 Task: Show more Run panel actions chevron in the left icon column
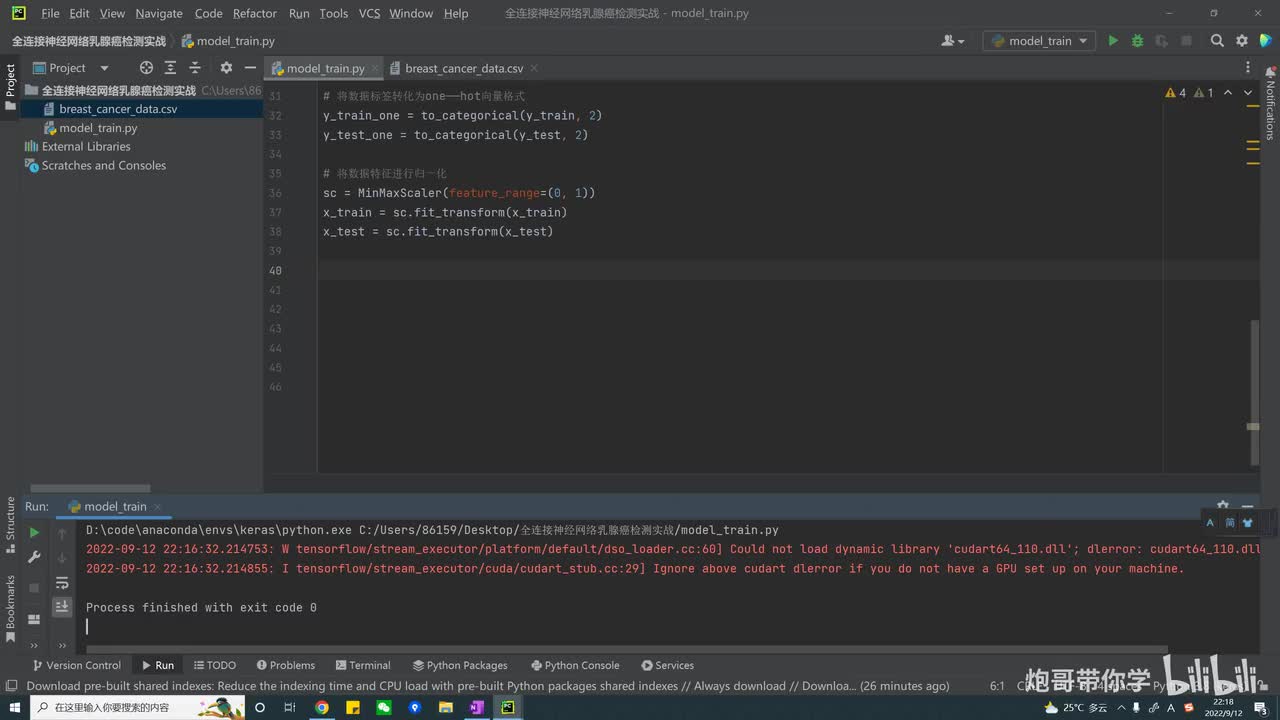(34, 645)
